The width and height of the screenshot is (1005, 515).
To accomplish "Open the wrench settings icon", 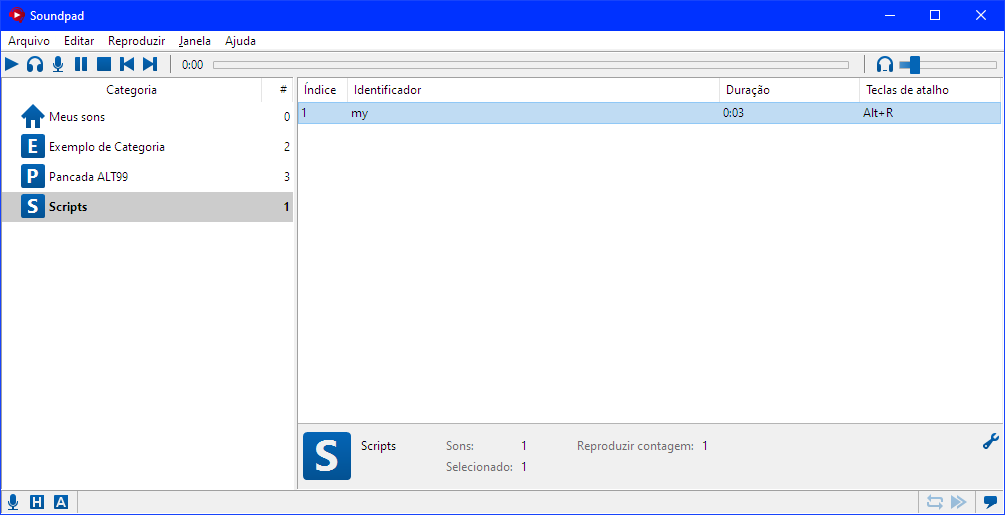I will [x=990, y=441].
